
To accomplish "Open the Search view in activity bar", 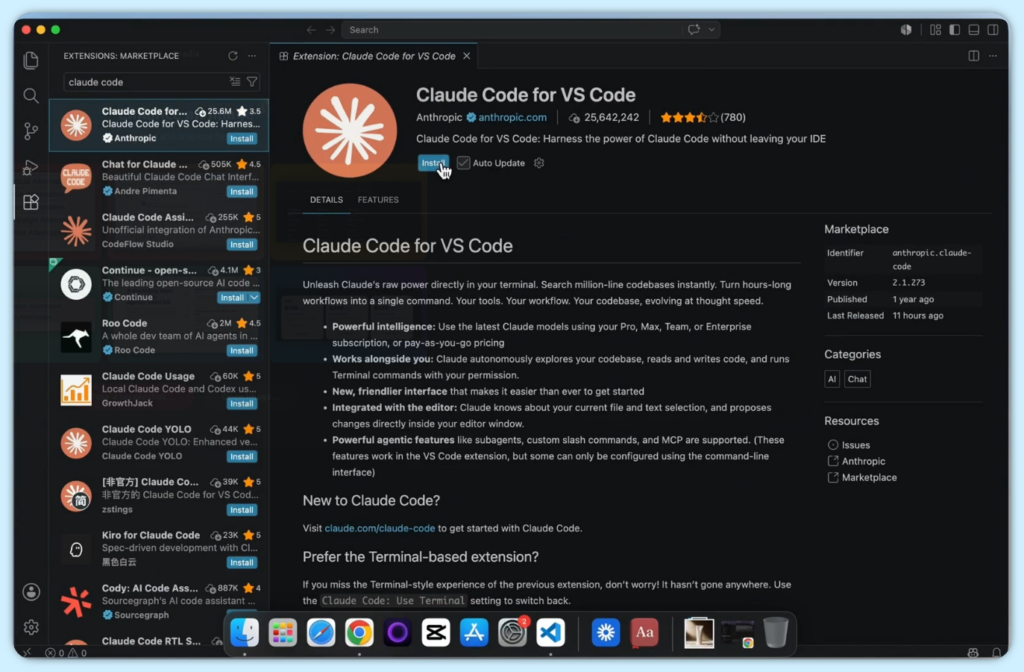I will point(31,96).
